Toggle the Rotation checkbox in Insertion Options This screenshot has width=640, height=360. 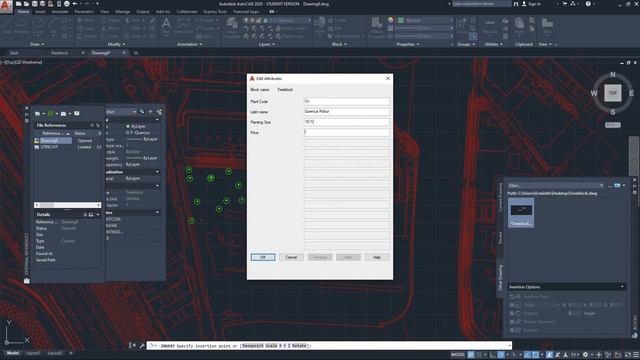pyautogui.click(x=512, y=313)
